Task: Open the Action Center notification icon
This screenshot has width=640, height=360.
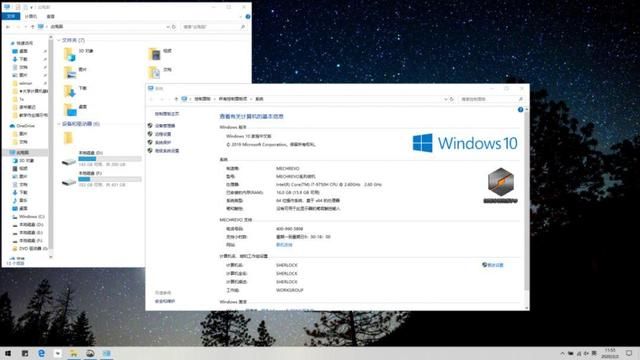Action: 629,353
